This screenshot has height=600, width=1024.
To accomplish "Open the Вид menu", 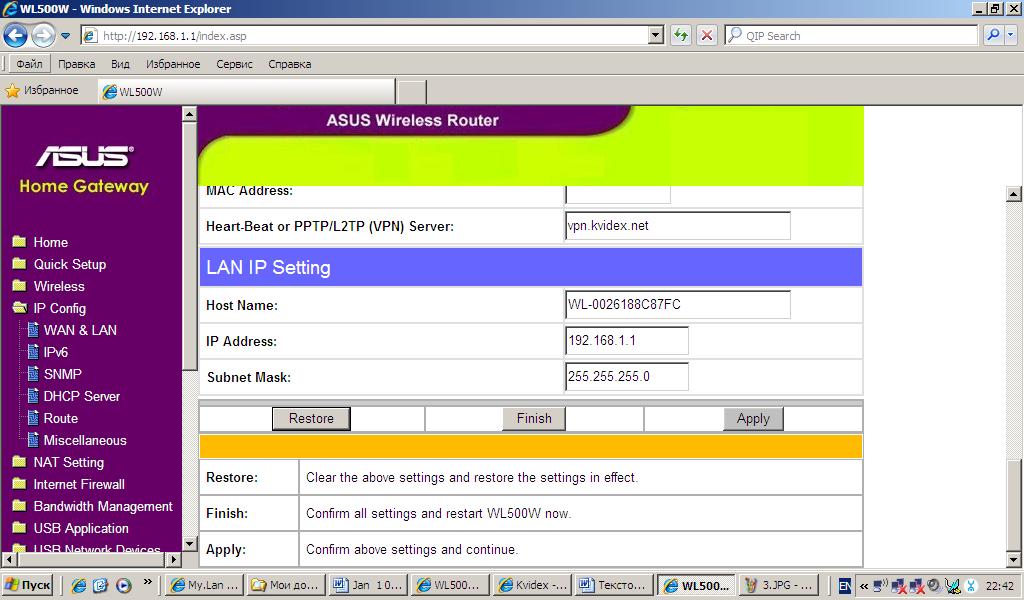I will (120, 64).
